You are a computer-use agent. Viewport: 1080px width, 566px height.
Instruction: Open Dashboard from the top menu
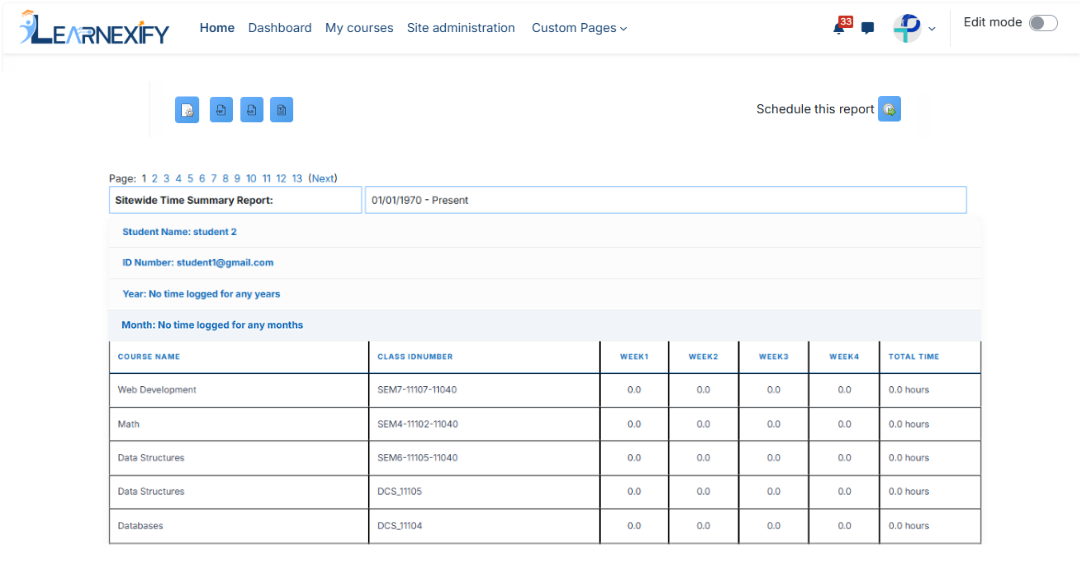[x=280, y=28]
